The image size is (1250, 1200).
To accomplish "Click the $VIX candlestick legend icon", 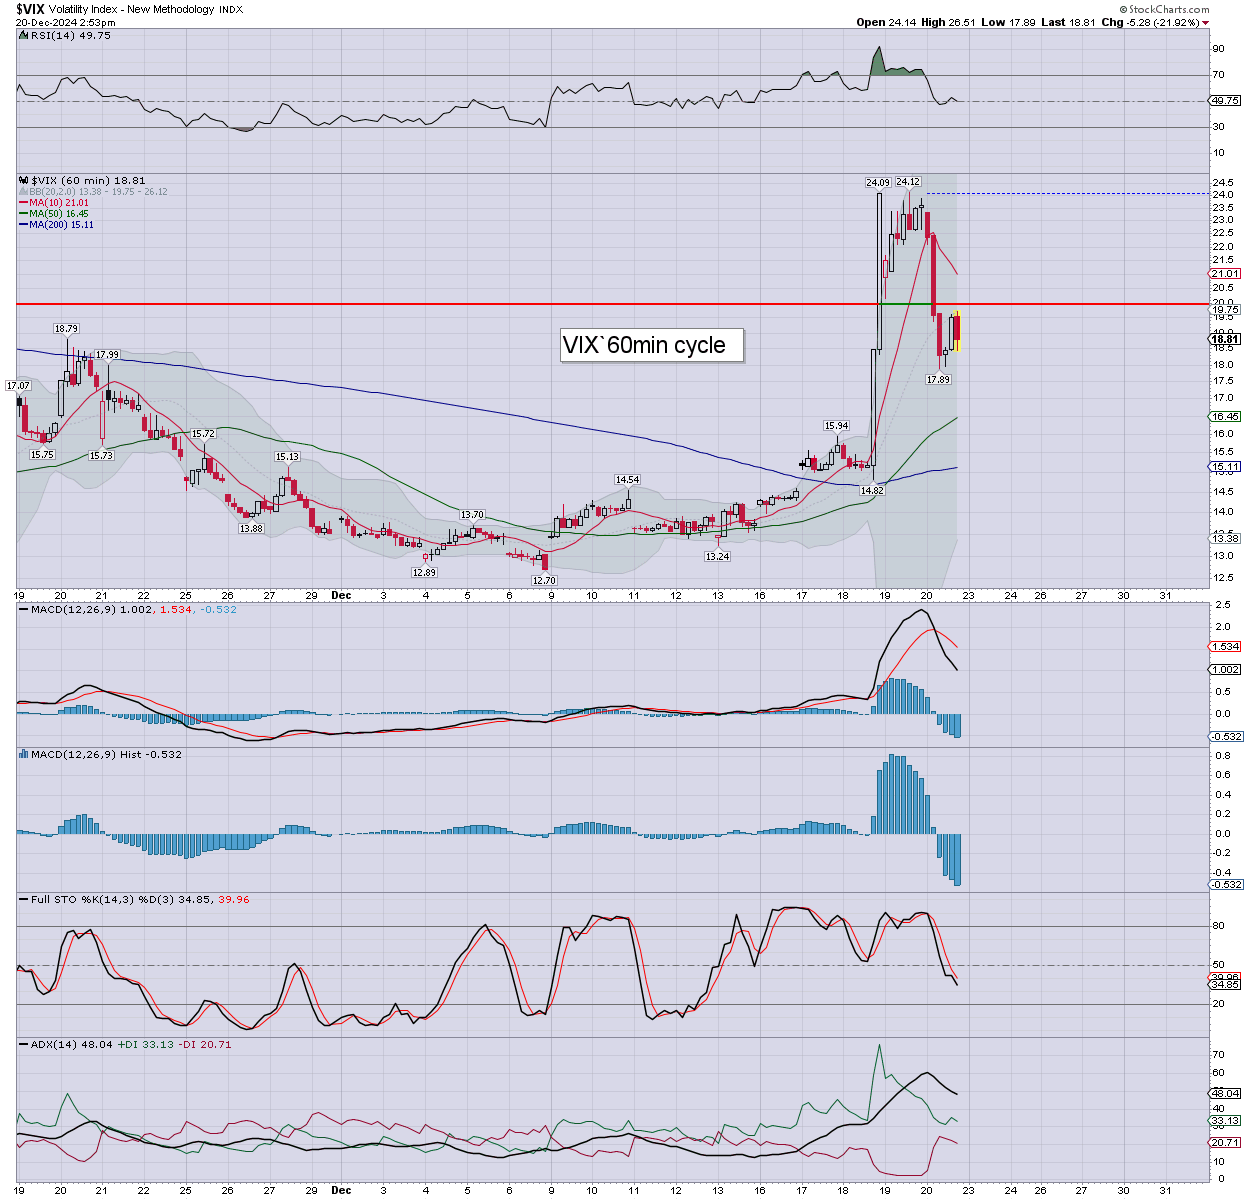I will pos(24,181).
